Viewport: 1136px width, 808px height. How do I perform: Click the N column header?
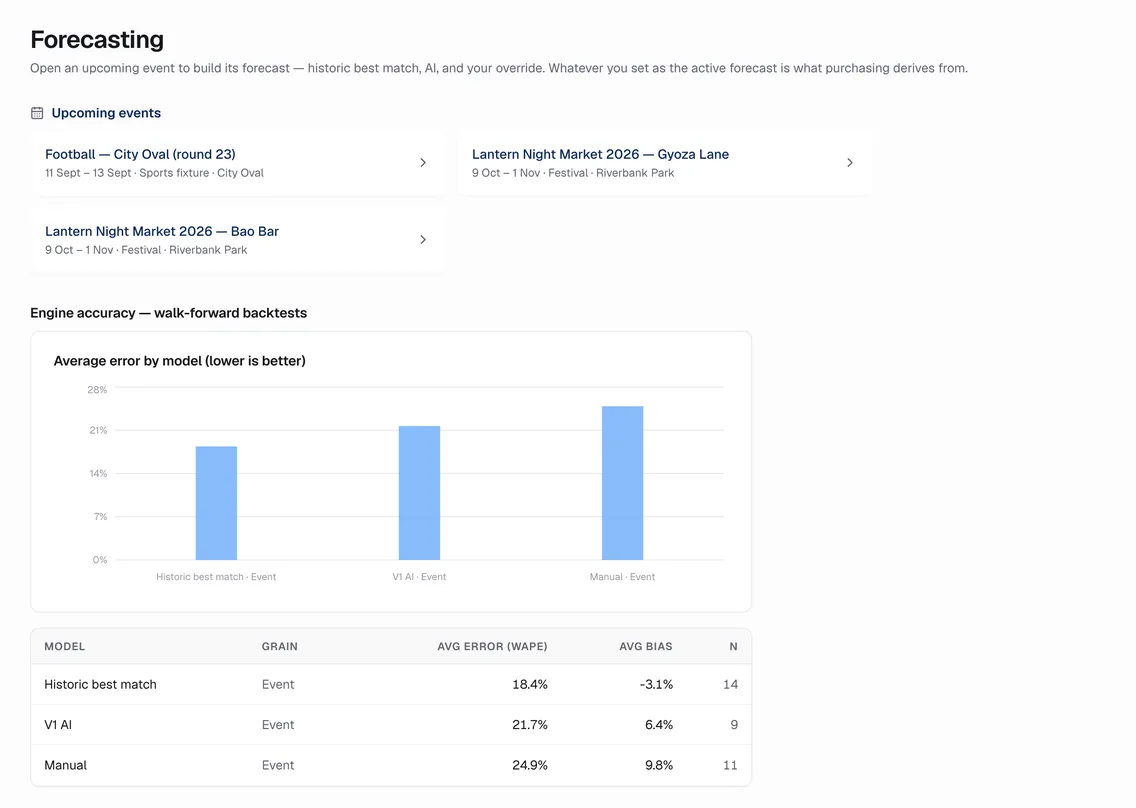click(733, 646)
